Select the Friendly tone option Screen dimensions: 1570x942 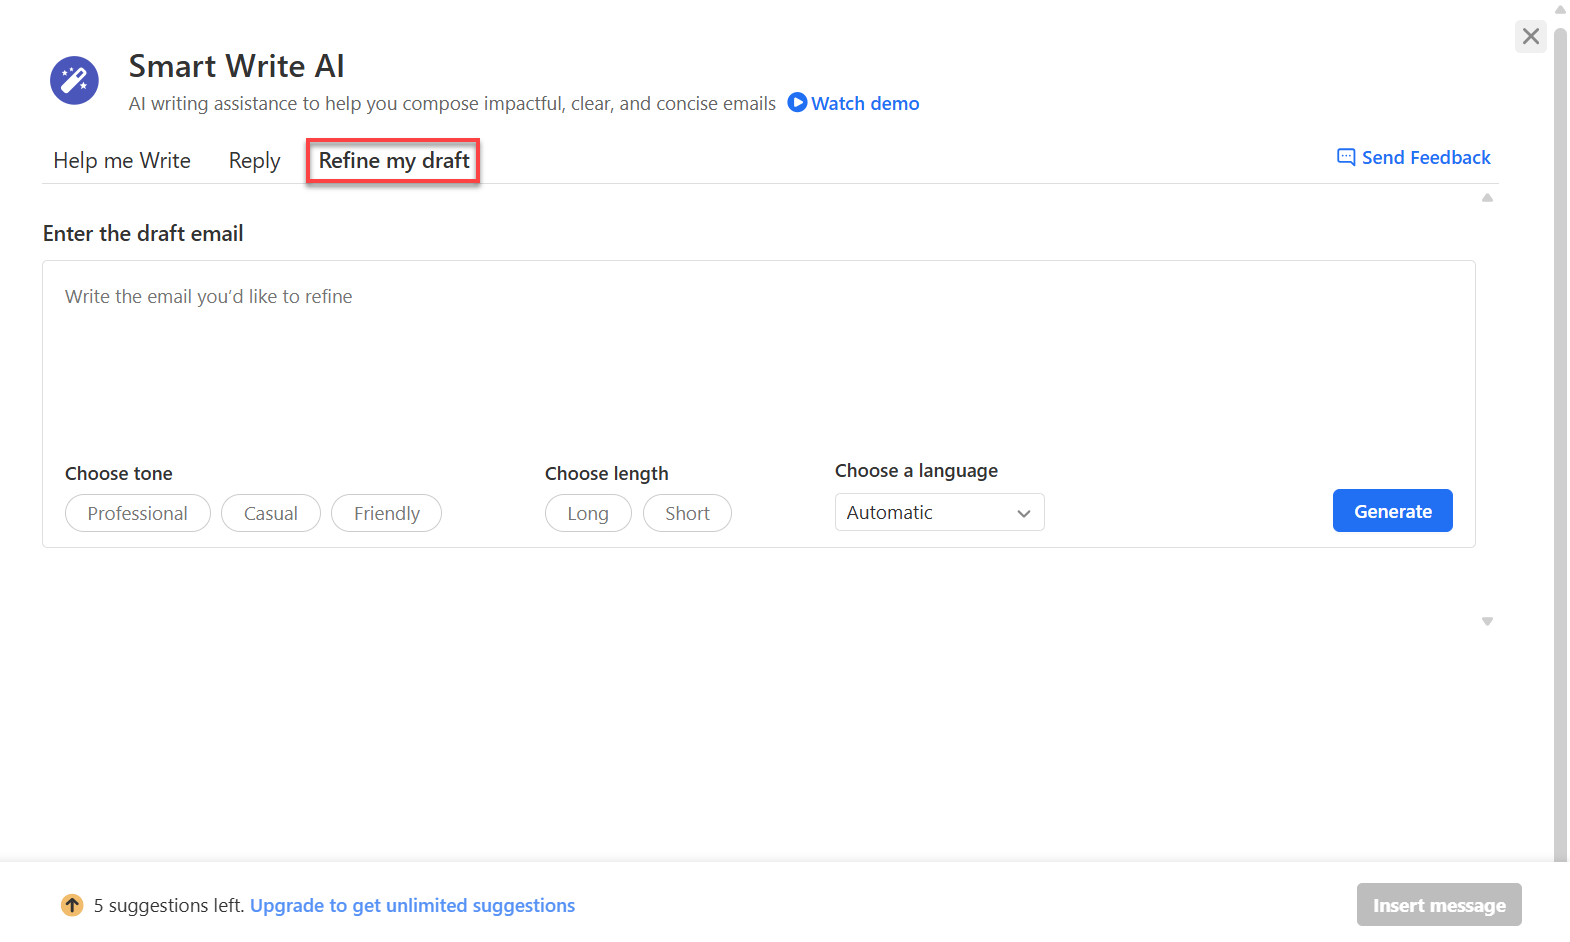tap(386, 513)
